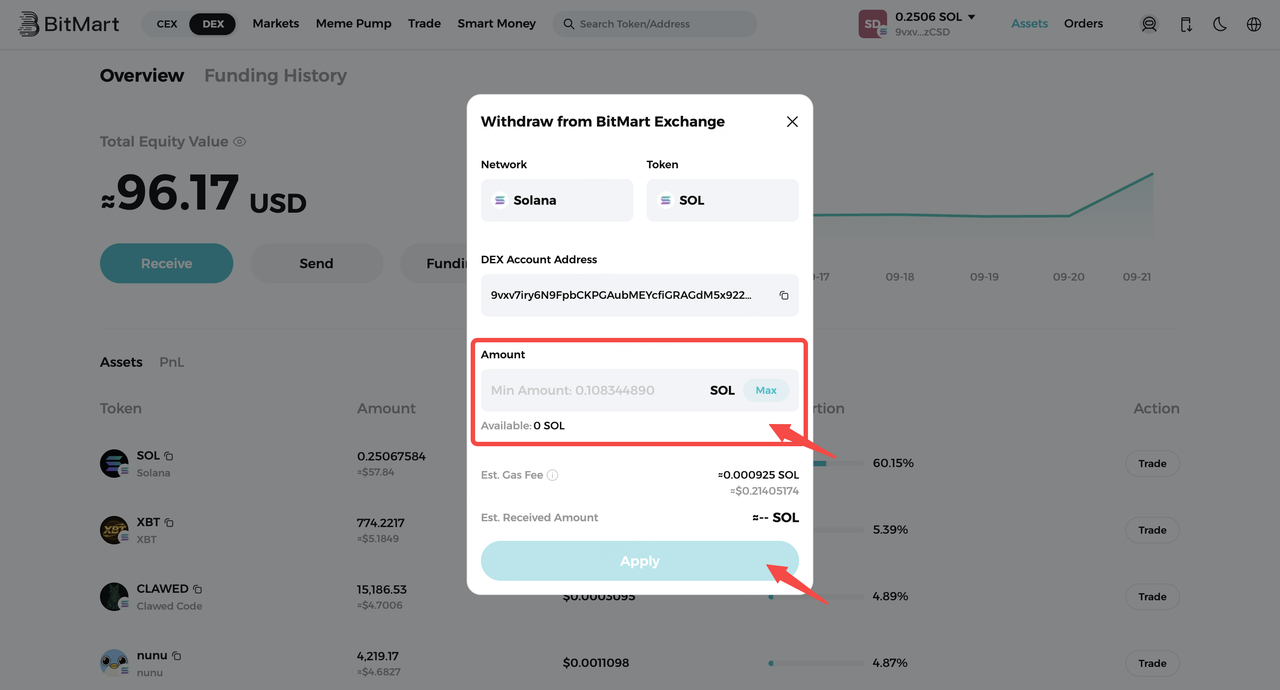This screenshot has width=1280, height=690.
Task: Open customer support headset icon
Action: coord(1149,24)
